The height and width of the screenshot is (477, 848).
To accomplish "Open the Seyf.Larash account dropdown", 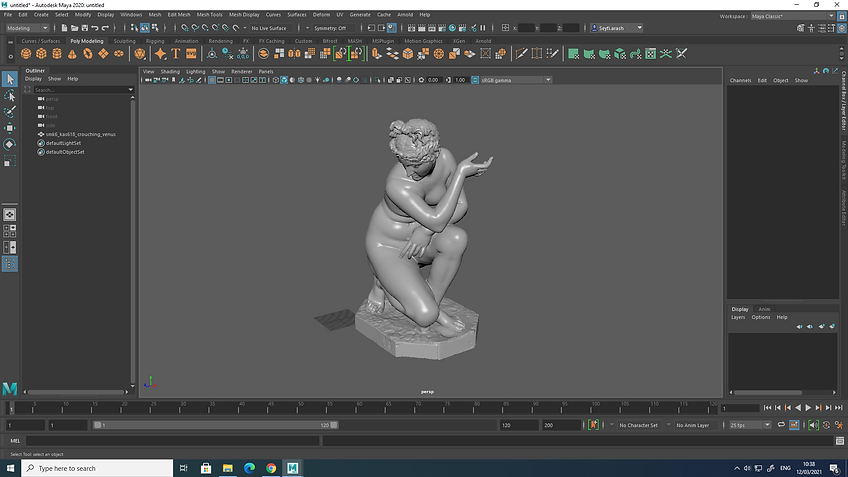I will (x=617, y=28).
